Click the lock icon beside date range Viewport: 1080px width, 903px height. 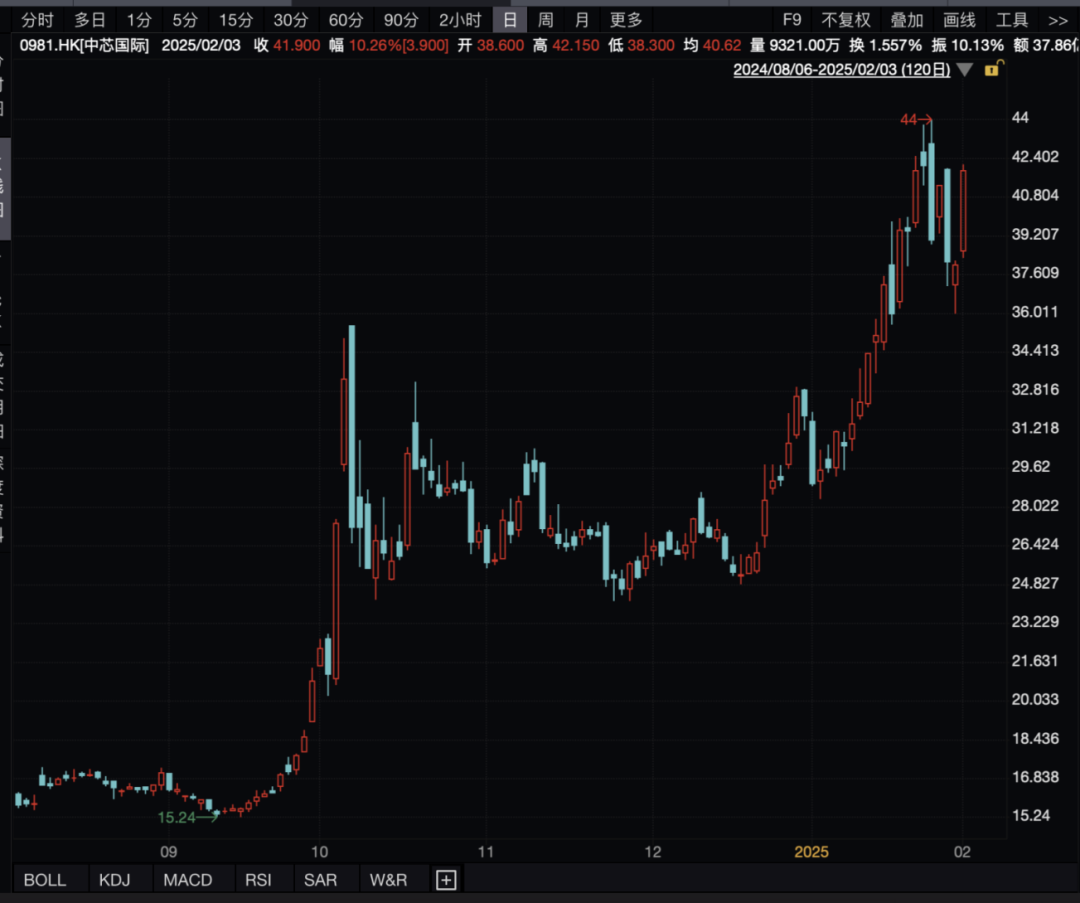coord(993,68)
